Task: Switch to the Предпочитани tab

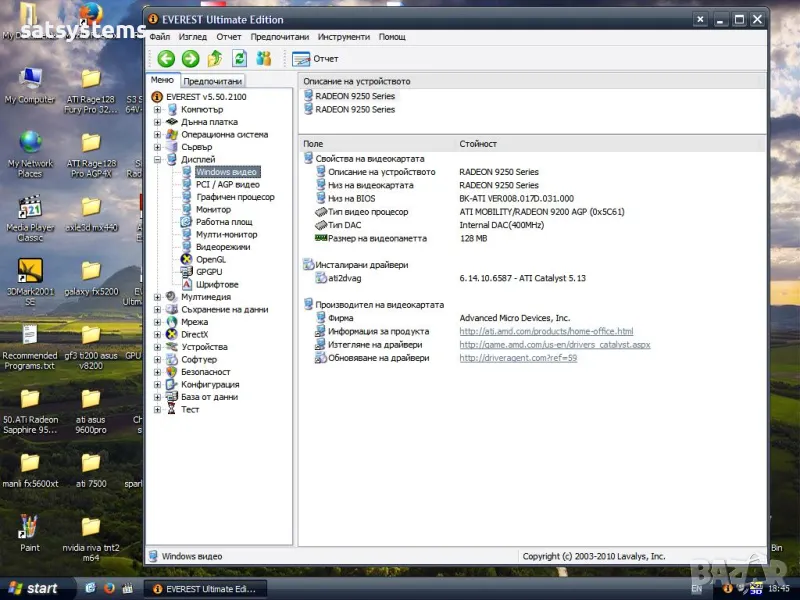Action: click(x=212, y=81)
